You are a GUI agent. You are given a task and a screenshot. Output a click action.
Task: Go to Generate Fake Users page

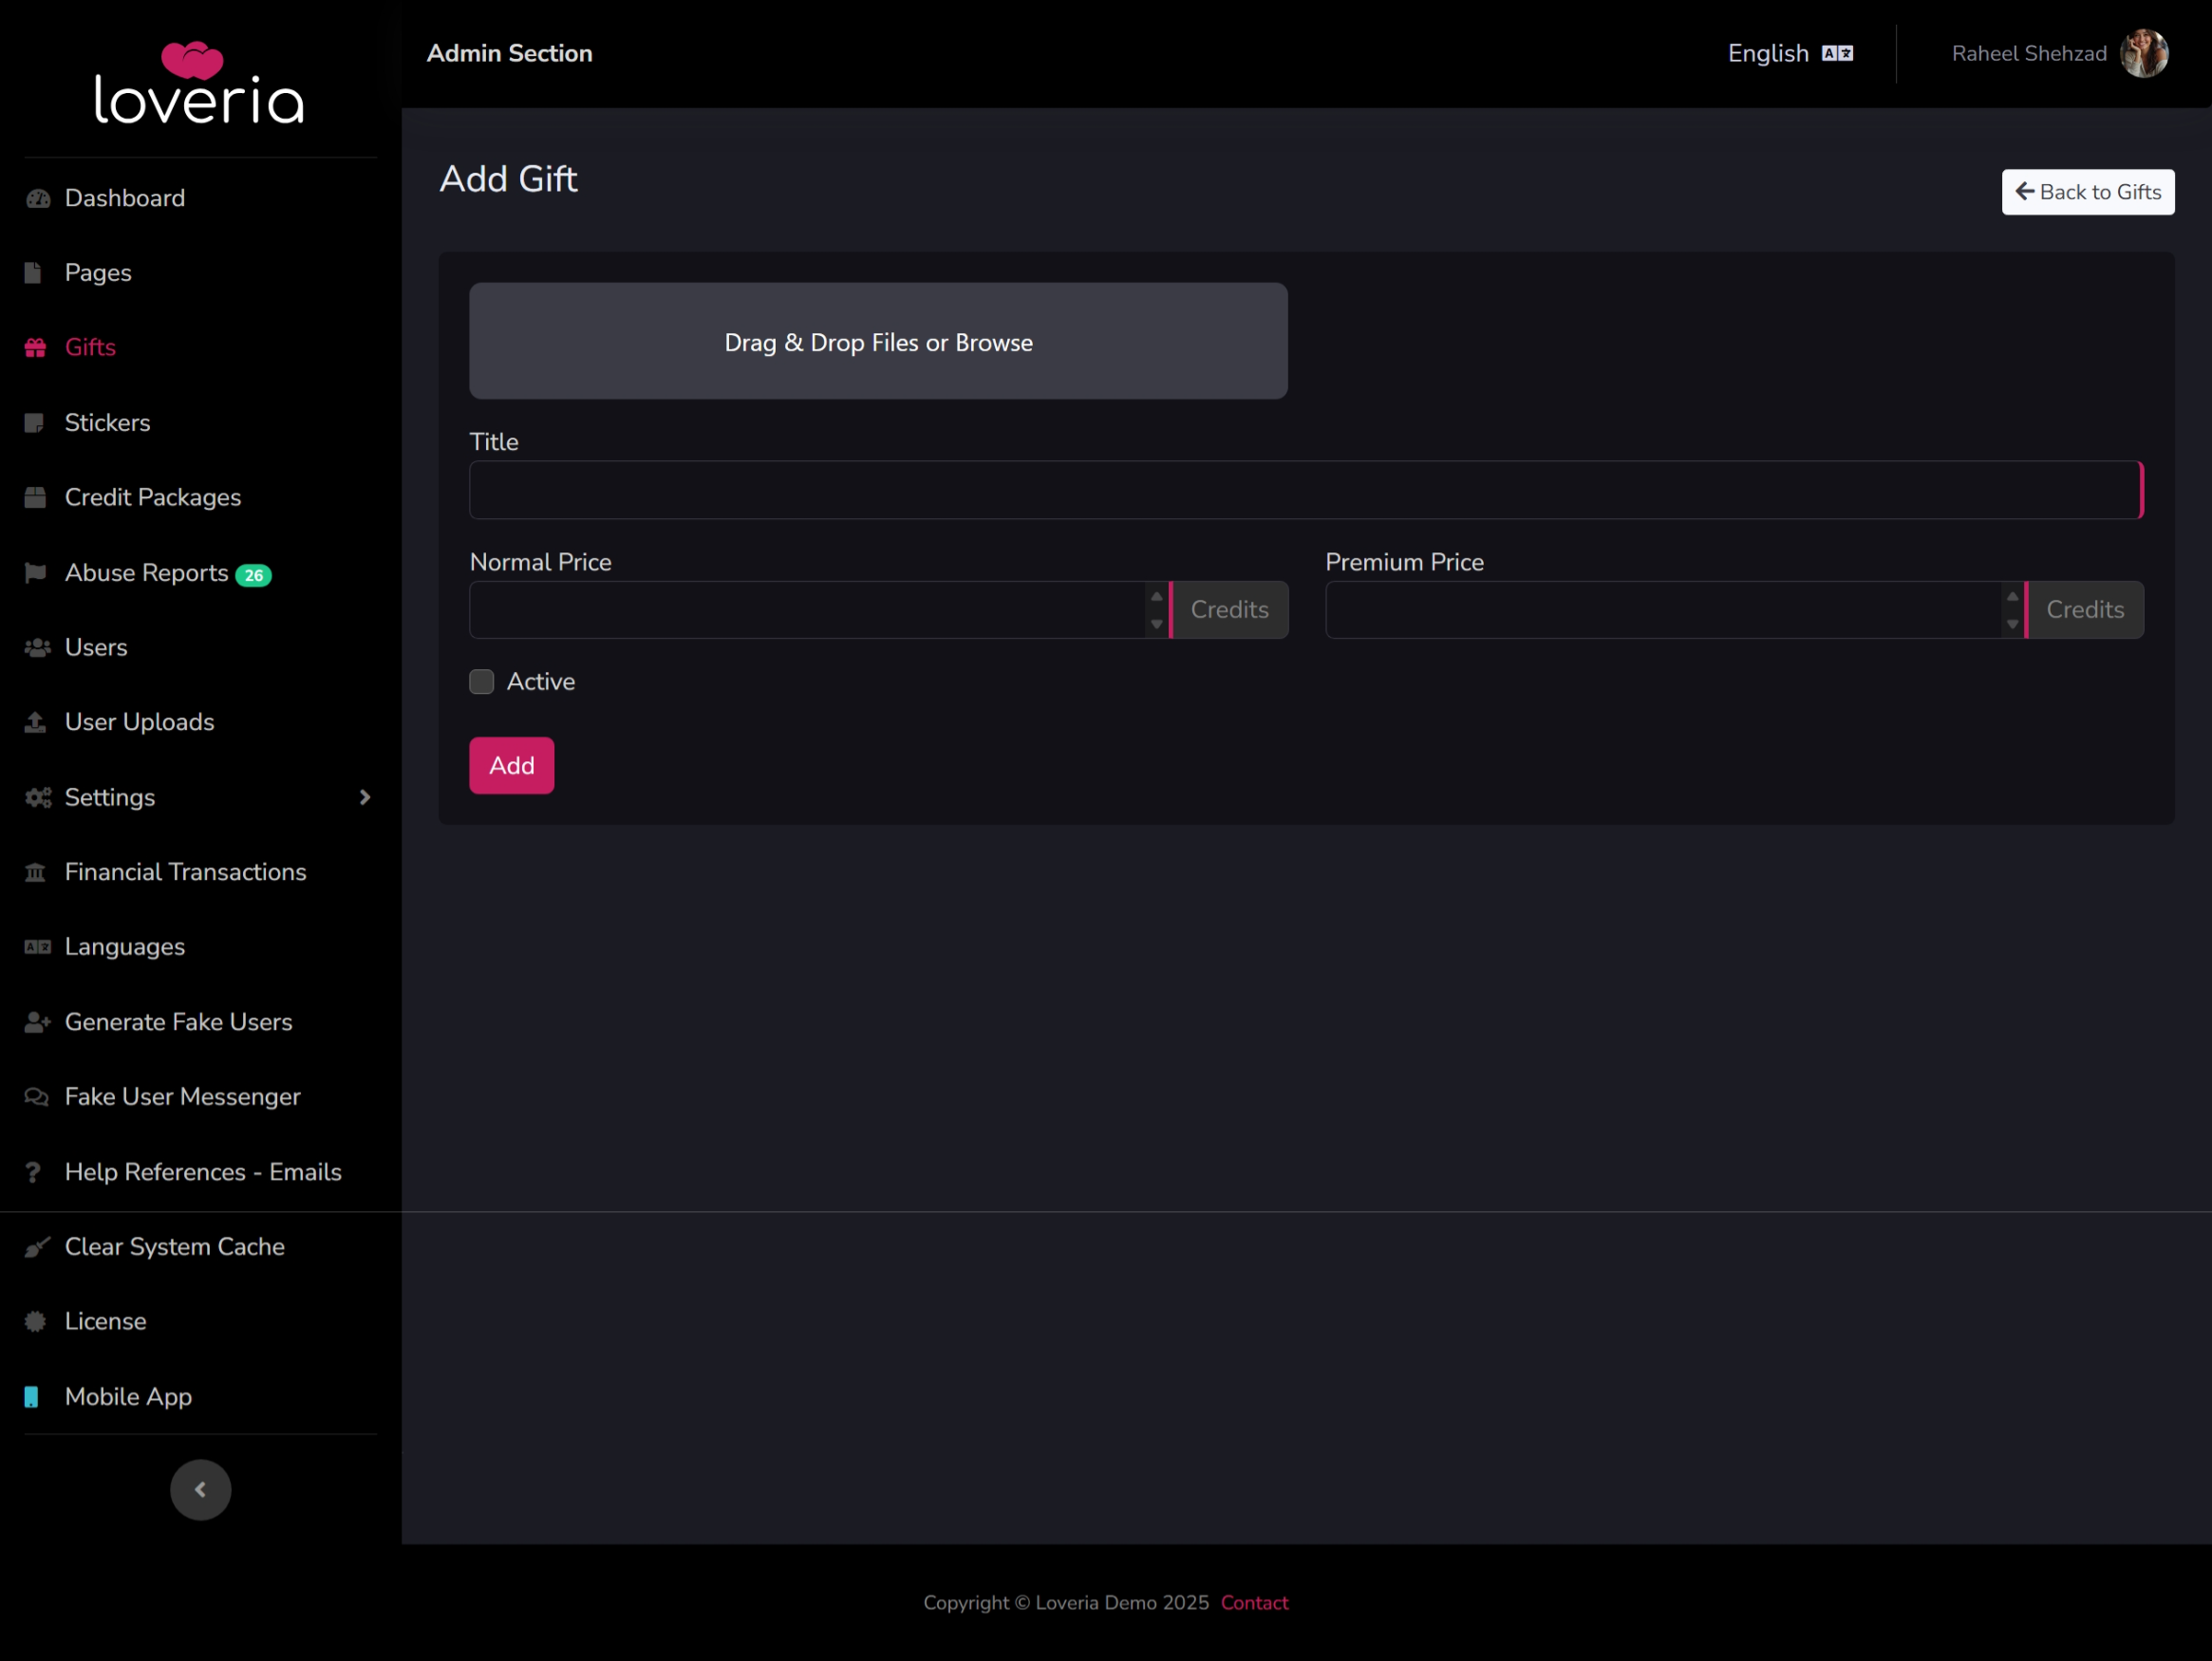pos(178,1022)
